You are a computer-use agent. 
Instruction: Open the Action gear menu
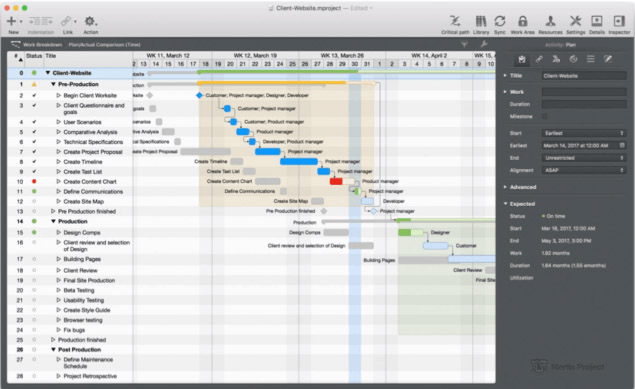tap(90, 21)
